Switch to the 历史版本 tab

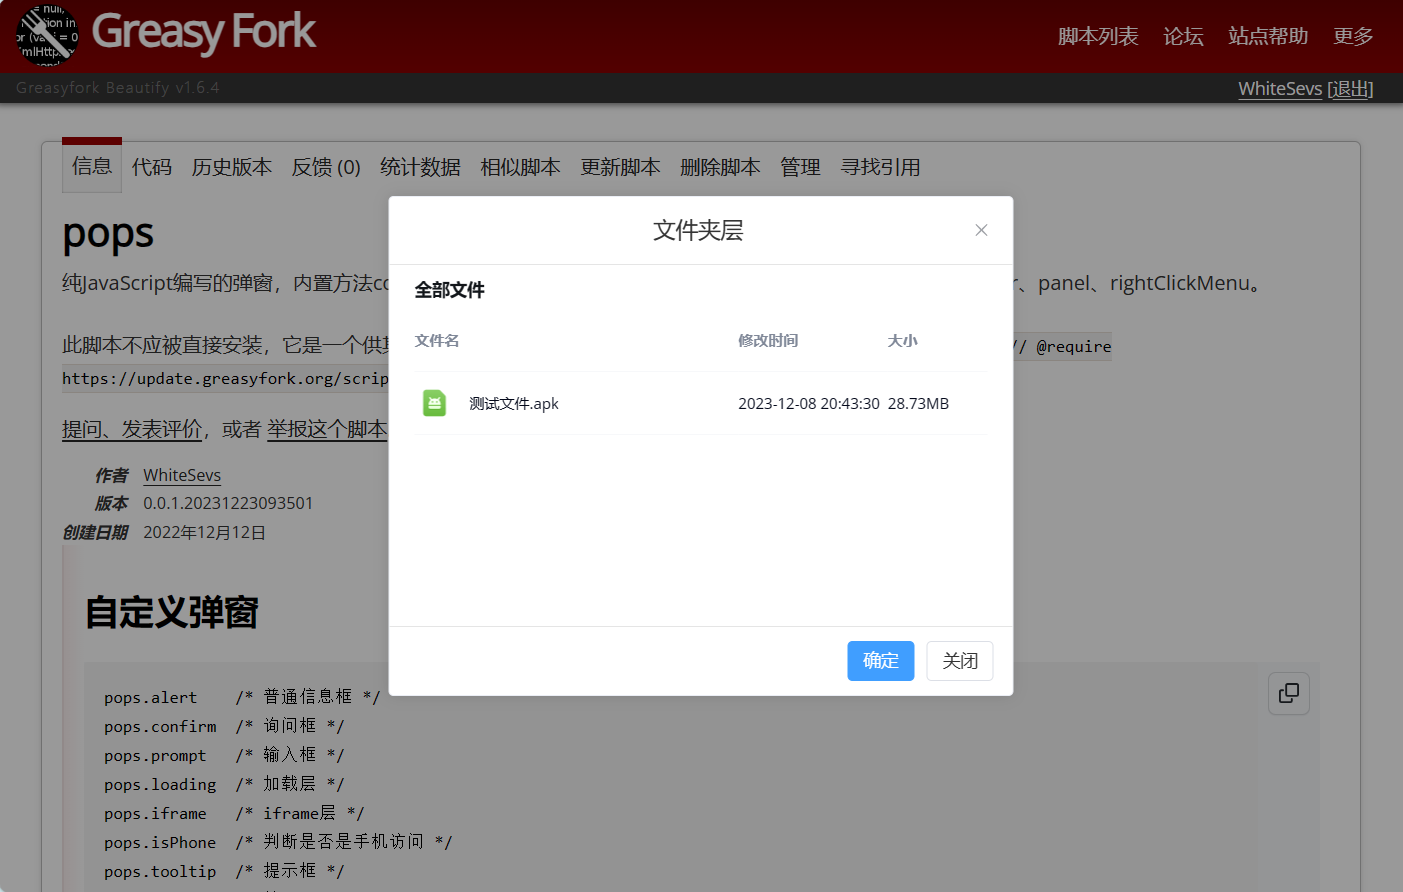[x=232, y=167]
